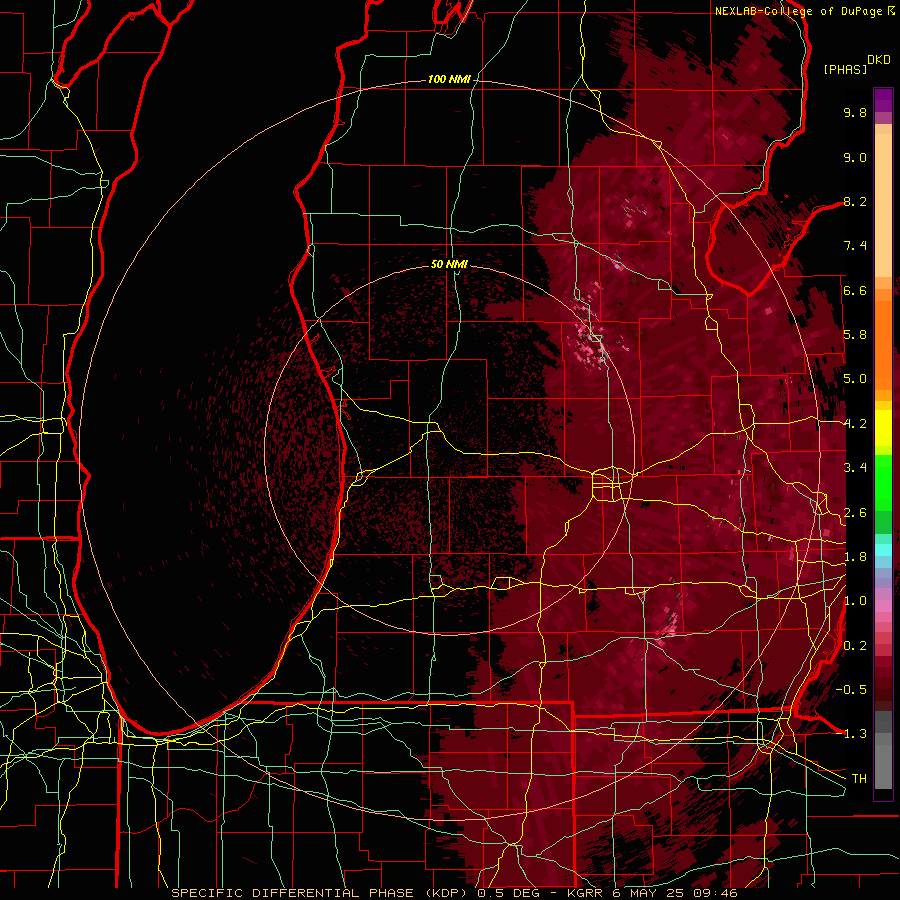Select the DKD unit label above the scale
The height and width of the screenshot is (900, 900).
click(x=879, y=60)
